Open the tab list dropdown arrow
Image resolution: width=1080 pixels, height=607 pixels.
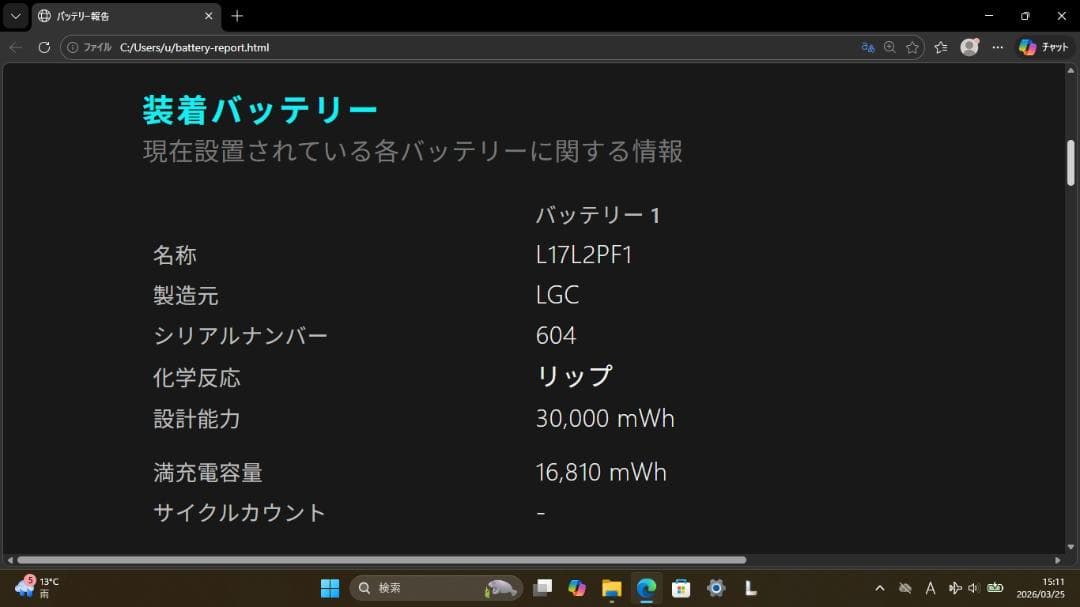click(15, 16)
